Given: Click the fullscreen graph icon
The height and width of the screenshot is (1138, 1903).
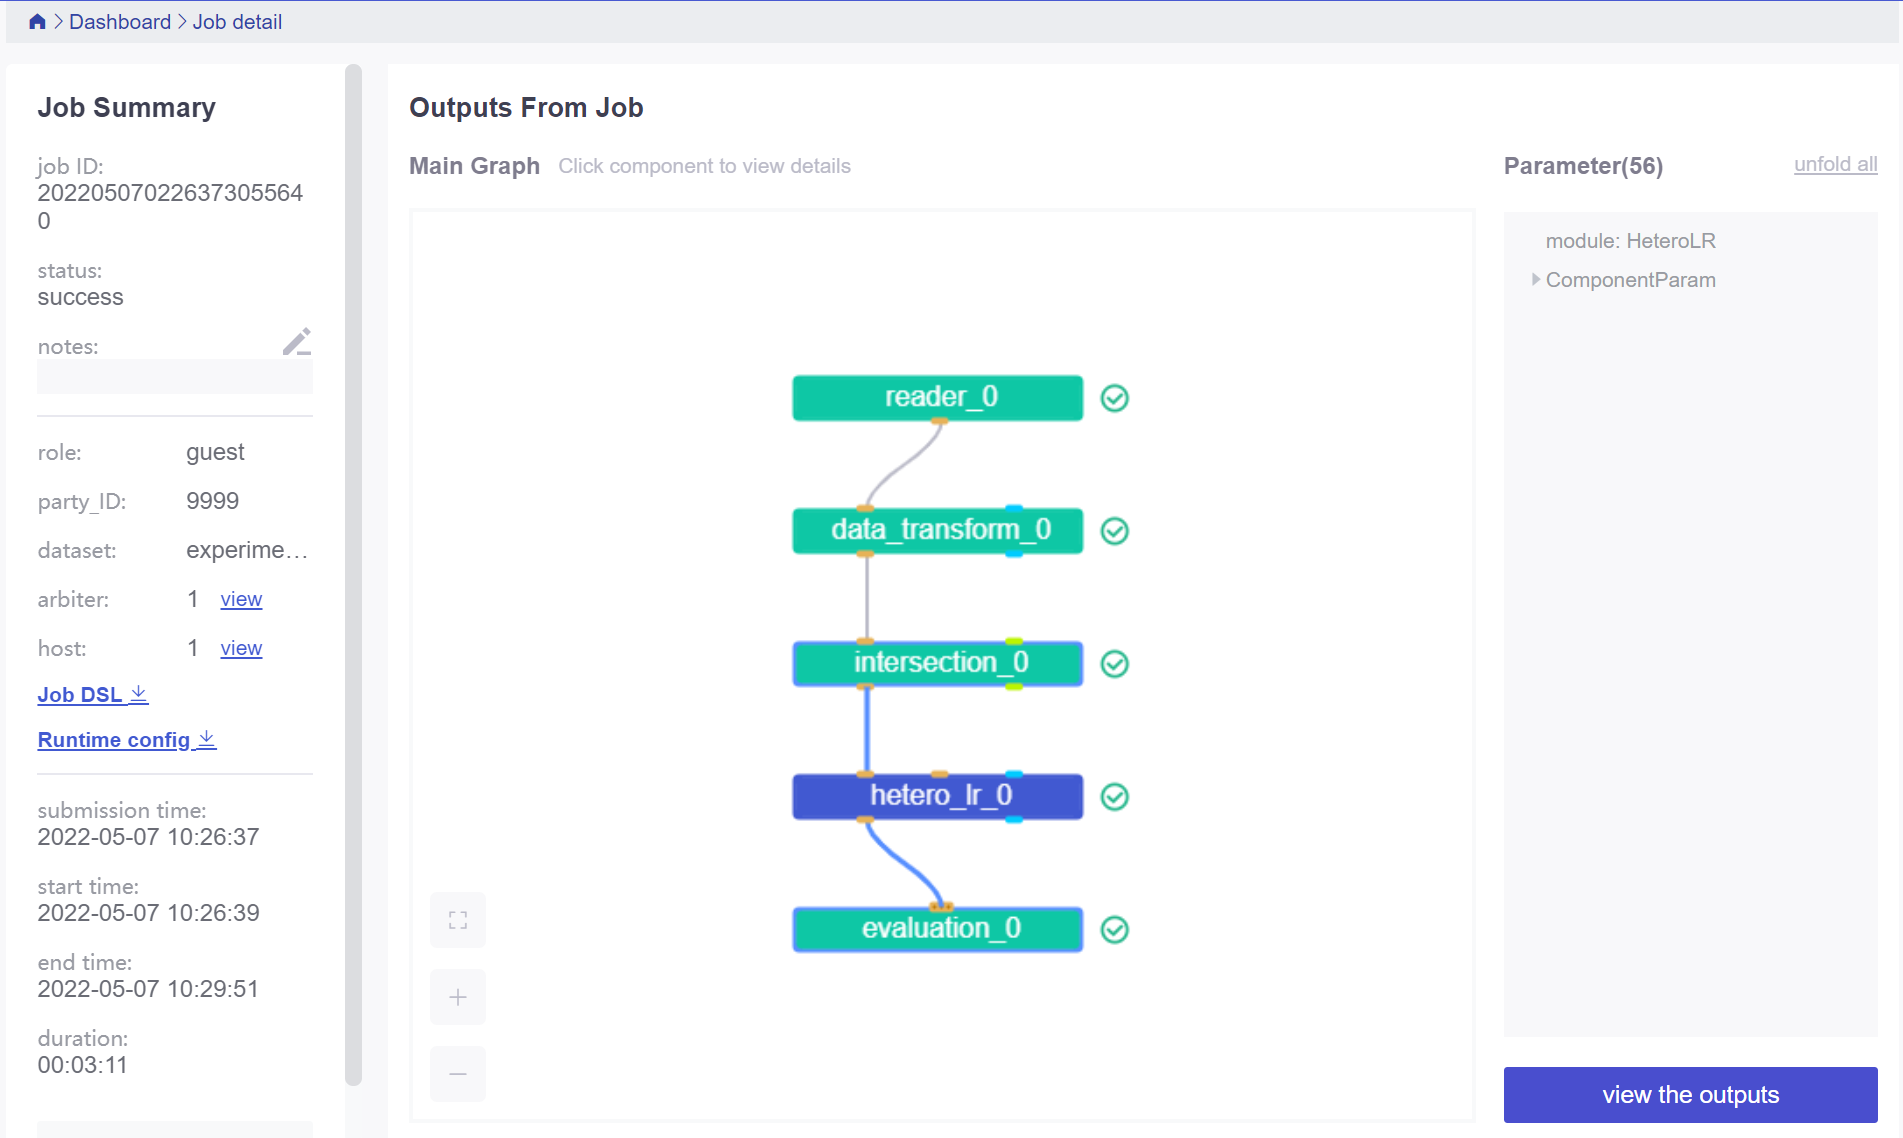Looking at the screenshot, I should coord(458,920).
